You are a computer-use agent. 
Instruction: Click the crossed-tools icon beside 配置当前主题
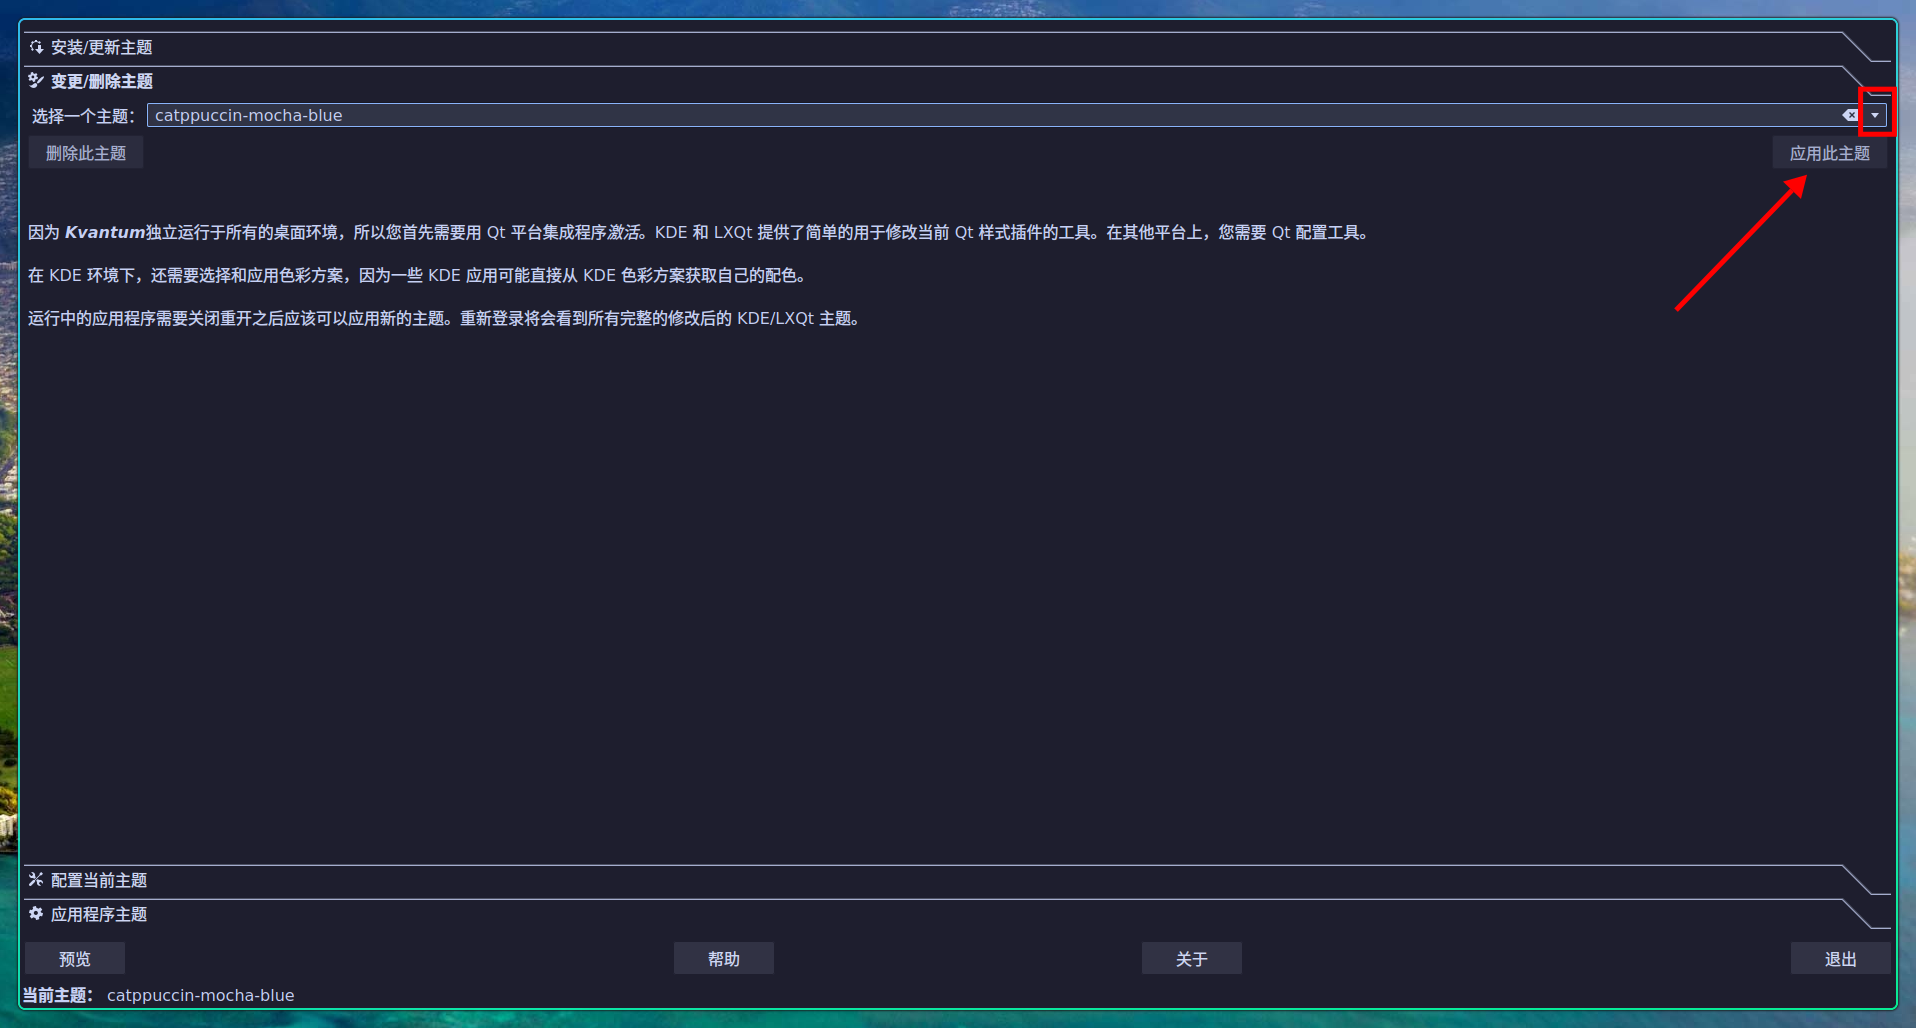(x=36, y=880)
